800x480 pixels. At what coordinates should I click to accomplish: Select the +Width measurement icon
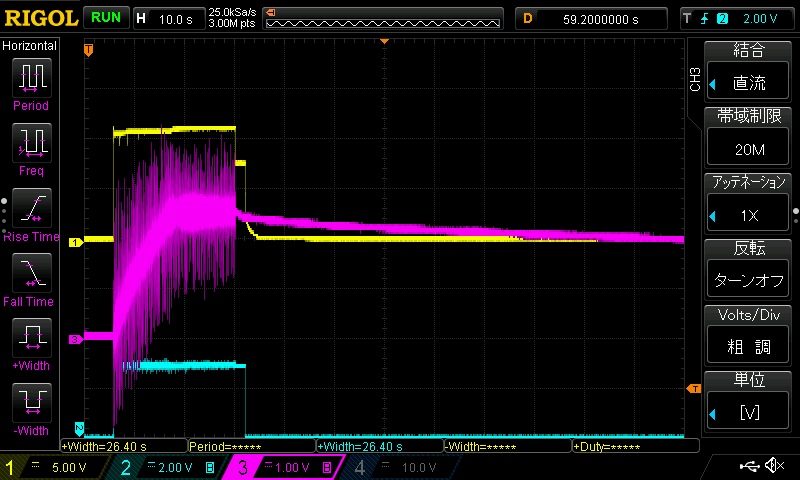click(32, 338)
